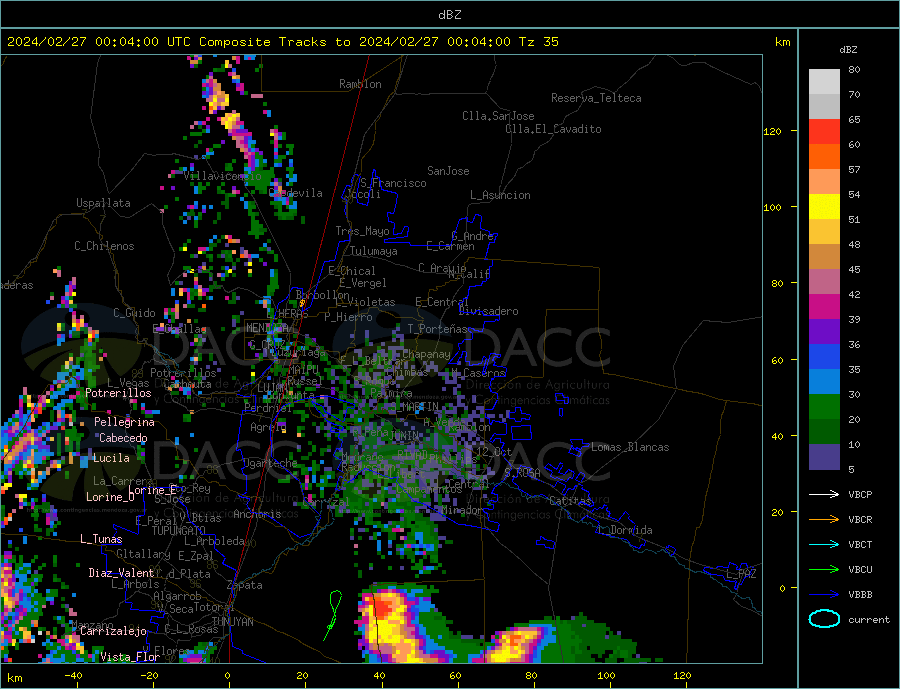This screenshot has width=900, height=689.
Task: Click the Divisadero map label
Action: 488,311
